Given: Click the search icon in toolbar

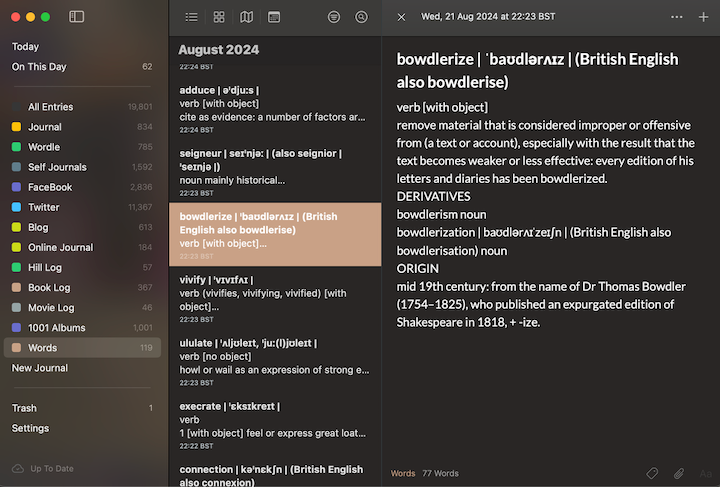Looking at the screenshot, I should click(361, 17).
